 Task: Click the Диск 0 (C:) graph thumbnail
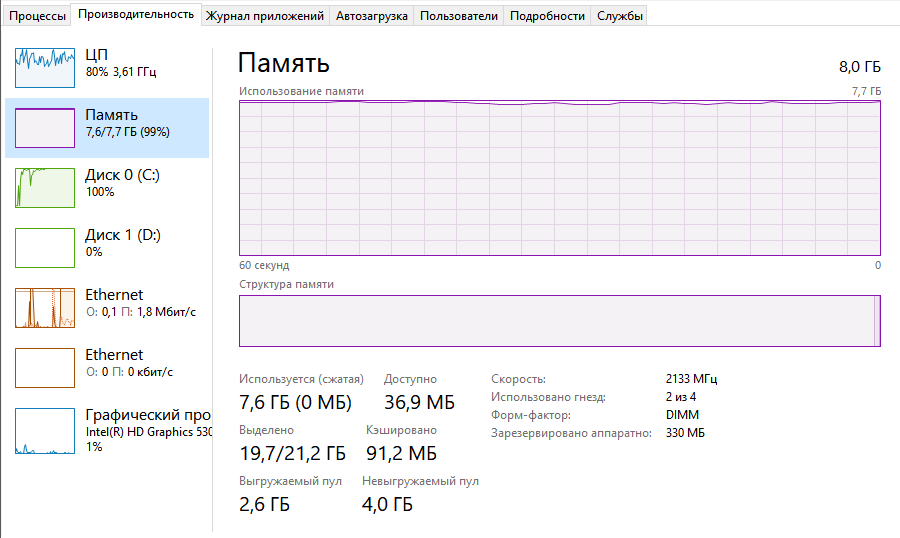[x=45, y=188]
